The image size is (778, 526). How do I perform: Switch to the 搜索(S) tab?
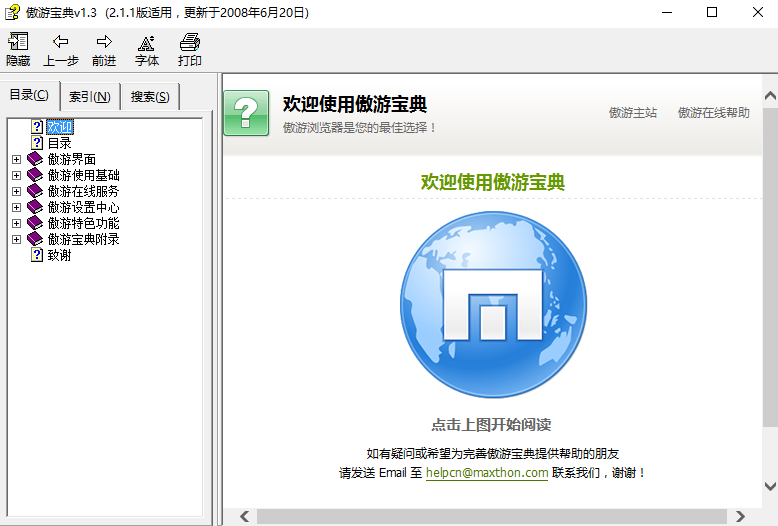point(150,96)
